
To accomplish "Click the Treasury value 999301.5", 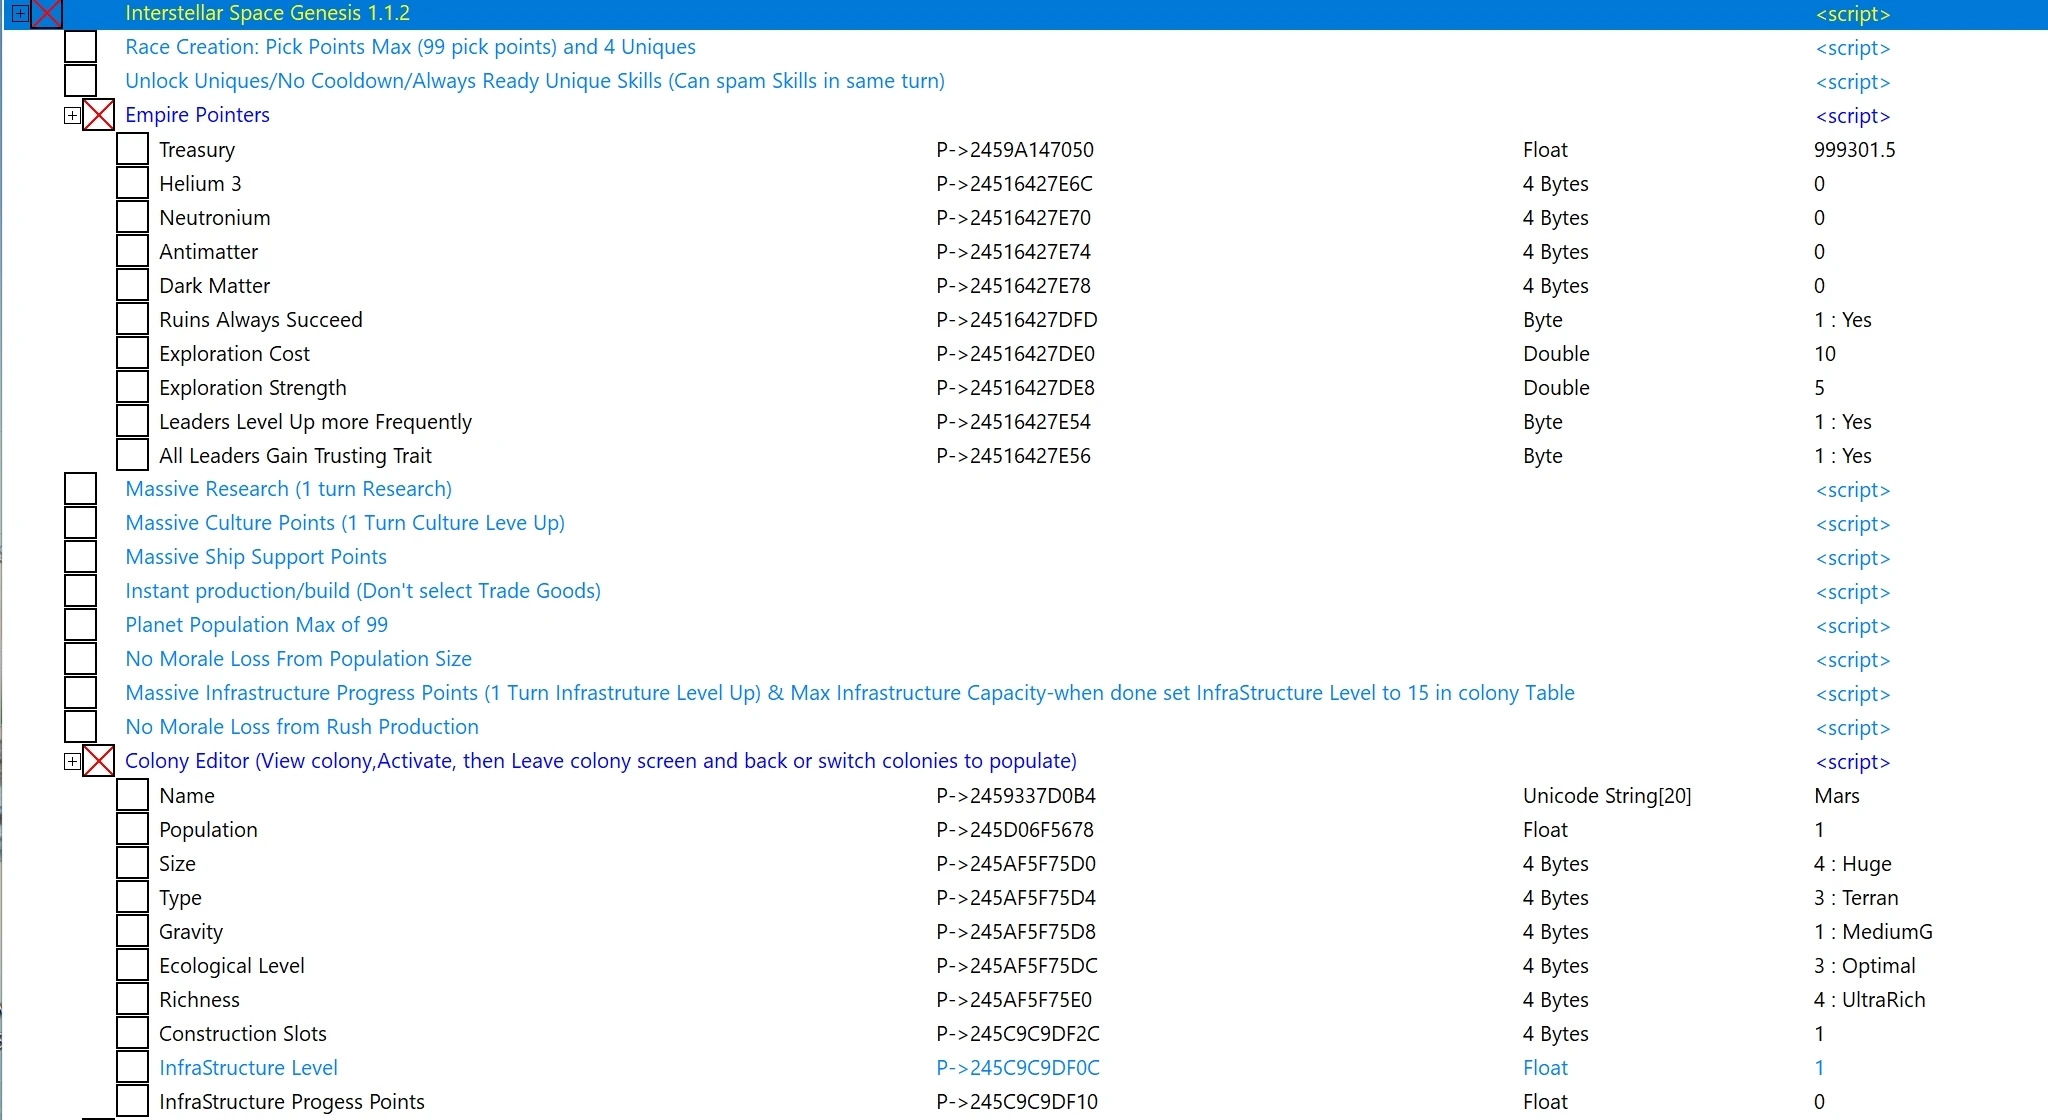I will [x=1854, y=150].
